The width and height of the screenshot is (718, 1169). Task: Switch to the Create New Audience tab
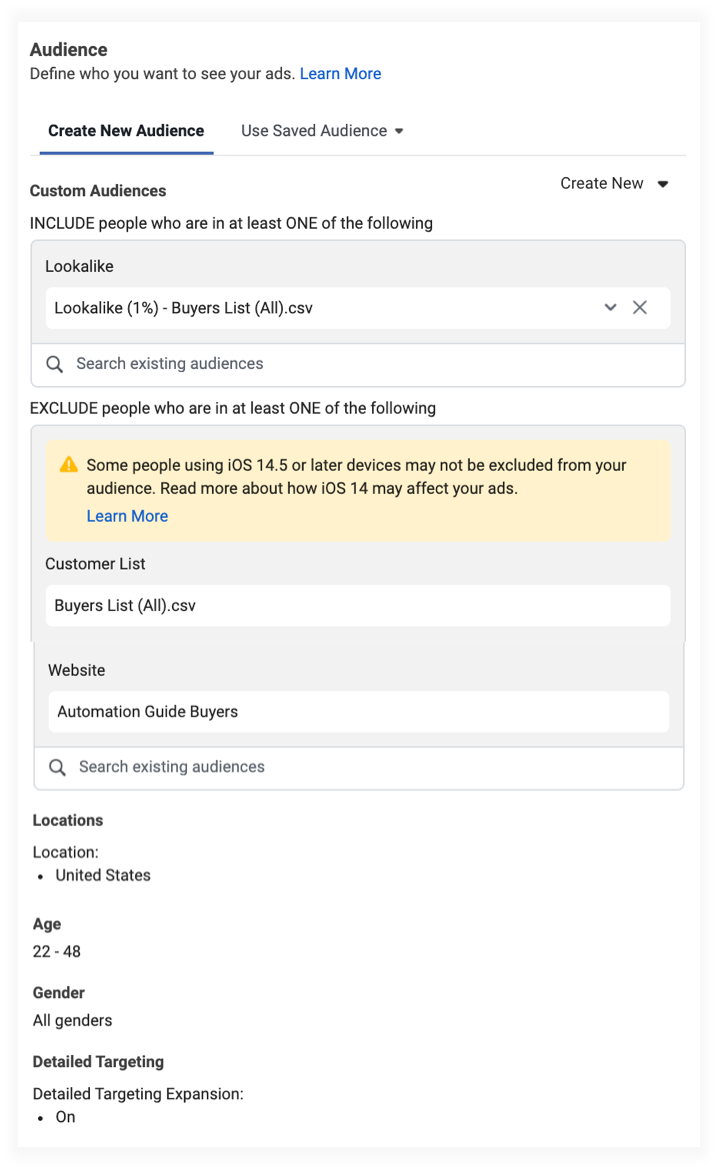pyautogui.click(x=126, y=131)
